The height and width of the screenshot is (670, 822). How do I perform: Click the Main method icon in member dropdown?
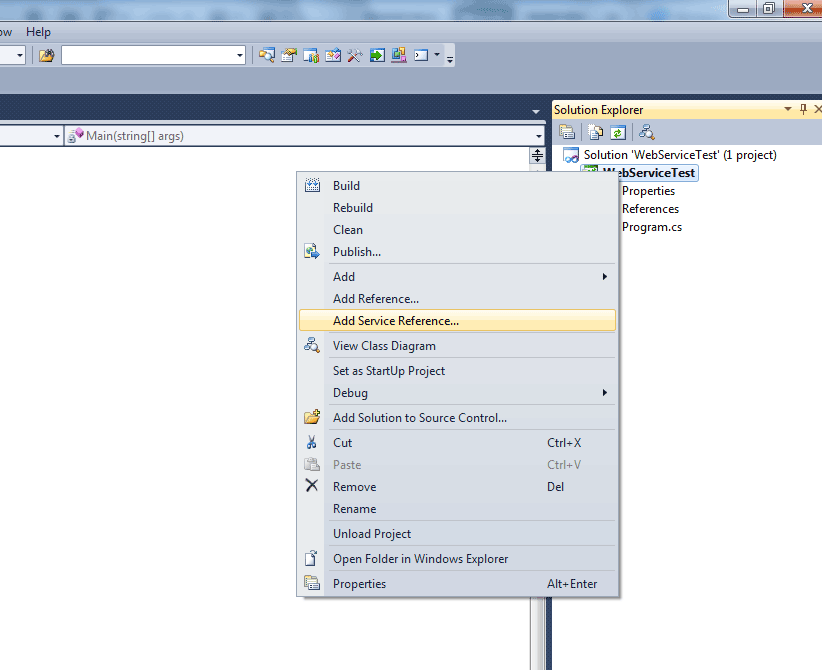click(x=76, y=136)
